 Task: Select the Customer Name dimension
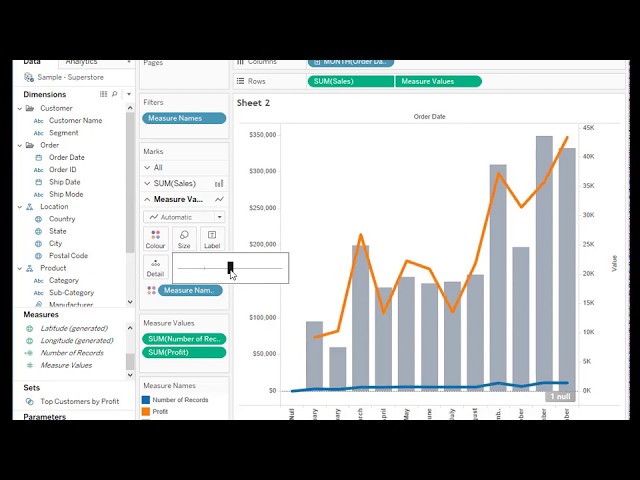click(x=76, y=120)
